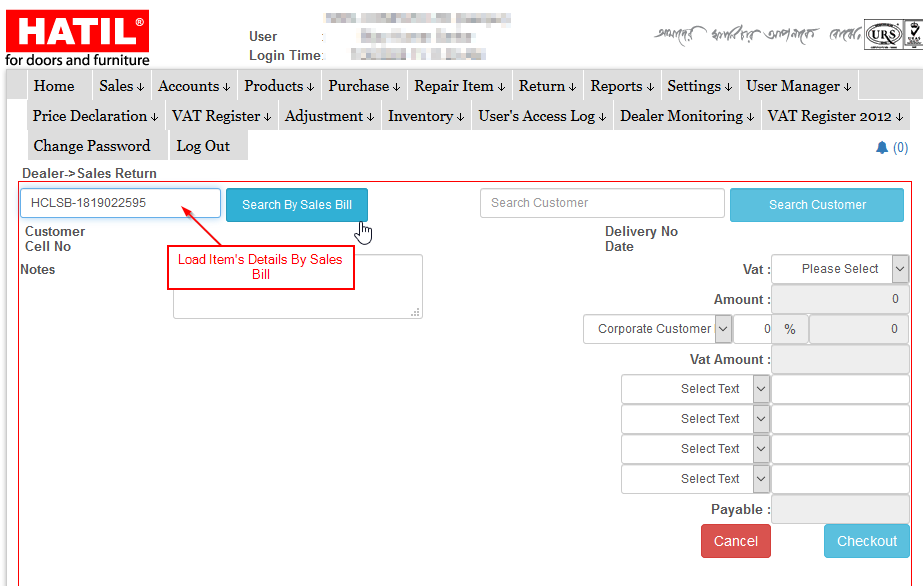The image size is (923, 586).
Task: Expand the Purchase menu
Action: pos(364,86)
